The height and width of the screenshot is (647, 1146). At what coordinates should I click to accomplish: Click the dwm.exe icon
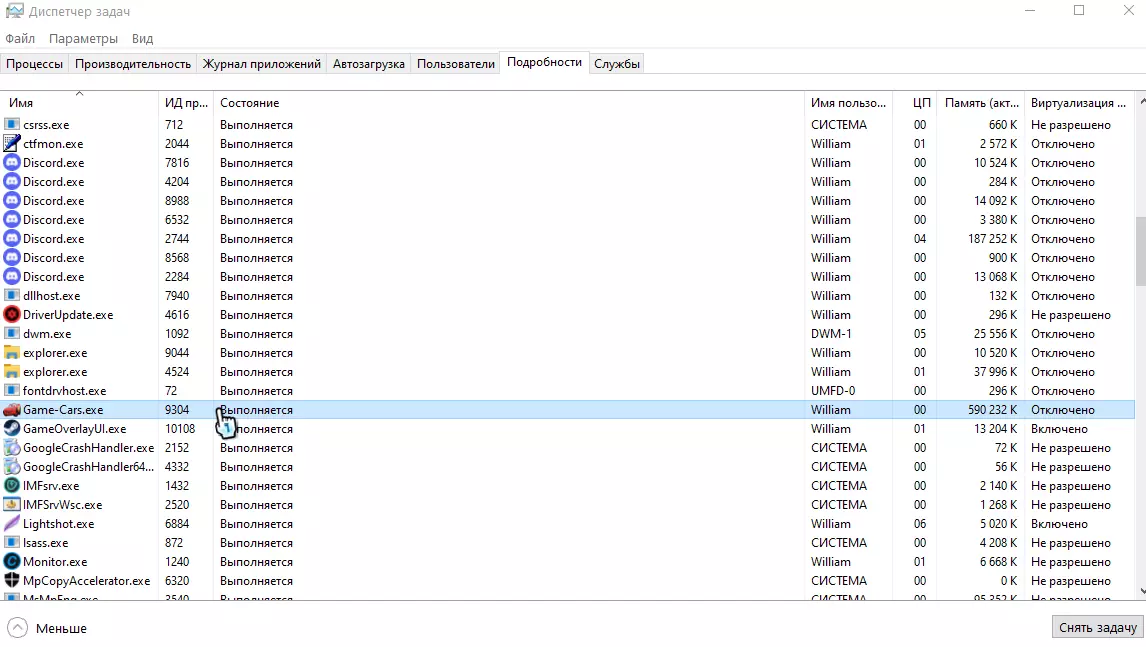coord(12,334)
